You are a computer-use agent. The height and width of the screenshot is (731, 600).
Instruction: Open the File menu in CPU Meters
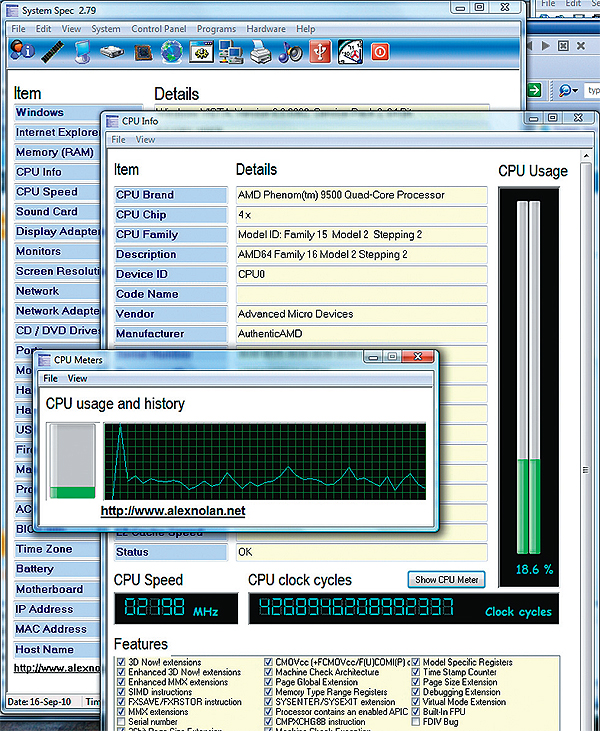click(x=50, y=378)
